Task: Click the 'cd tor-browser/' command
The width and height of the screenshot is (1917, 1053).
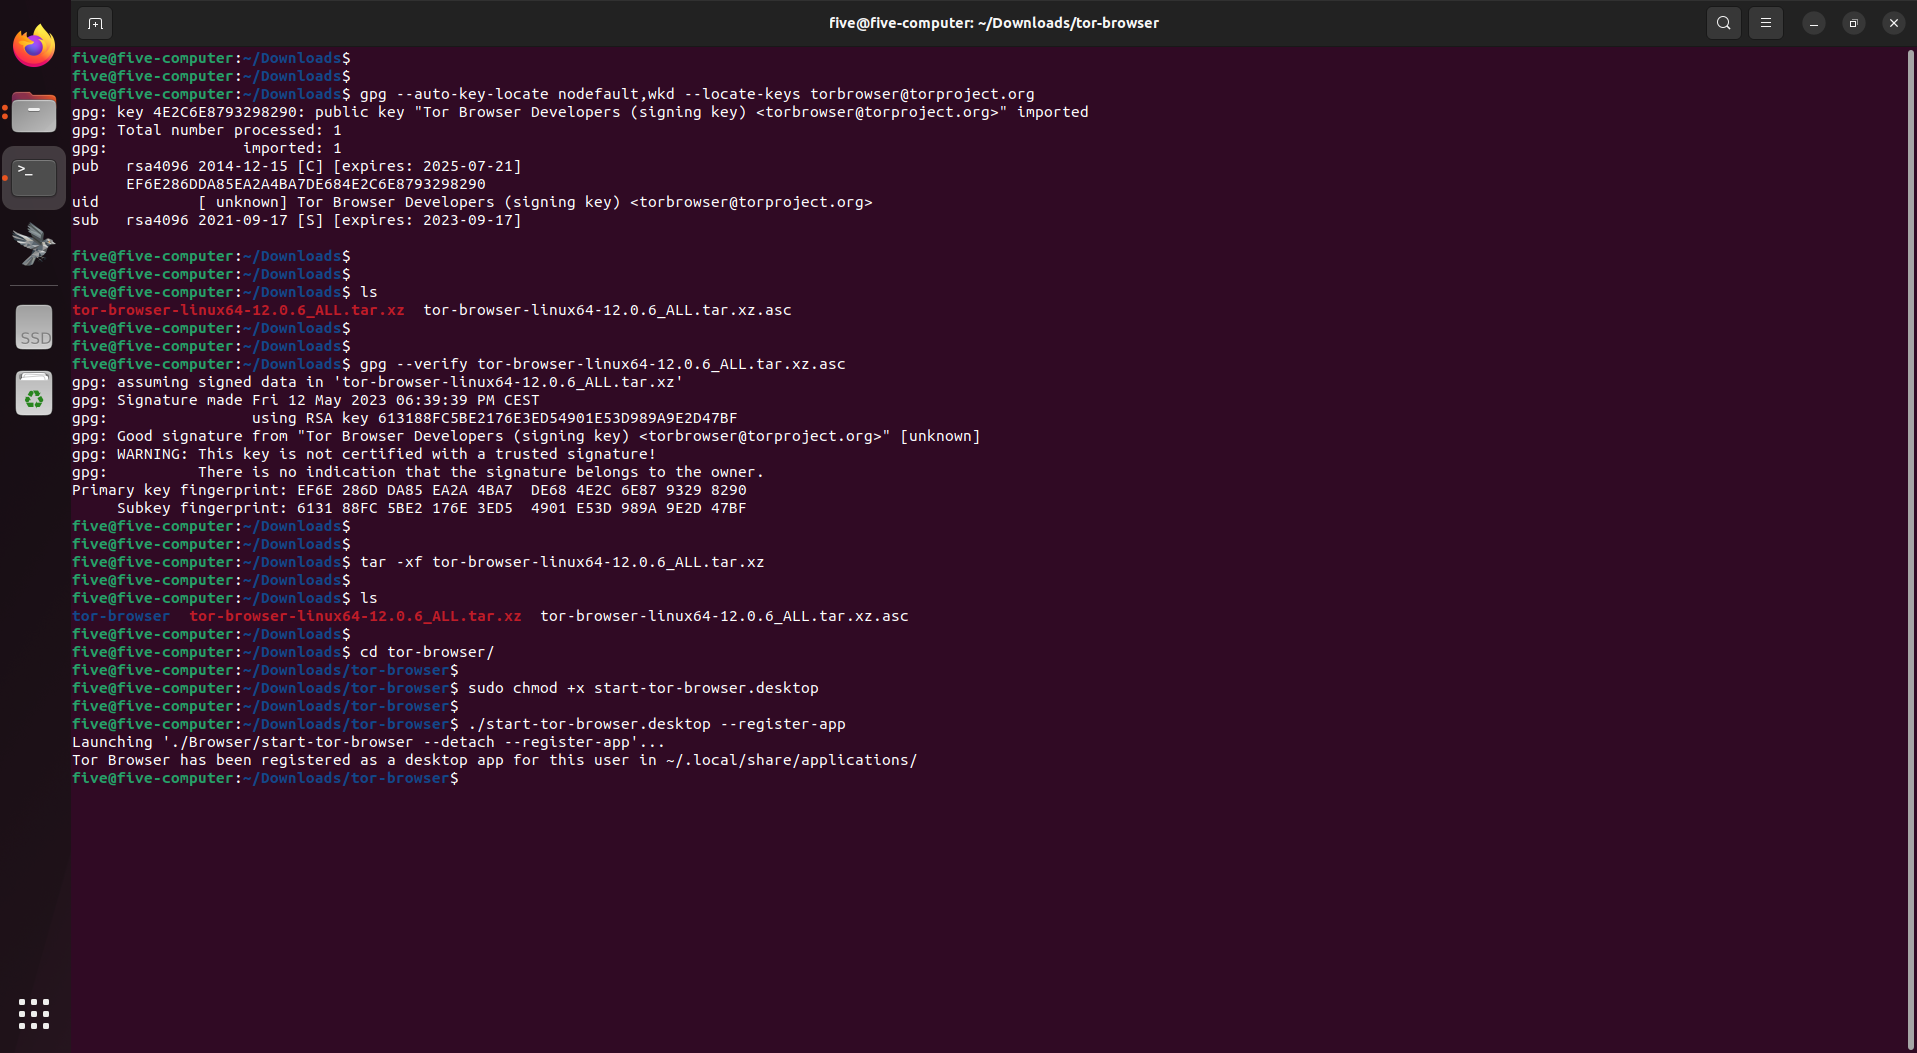Action: click(427, 652)
